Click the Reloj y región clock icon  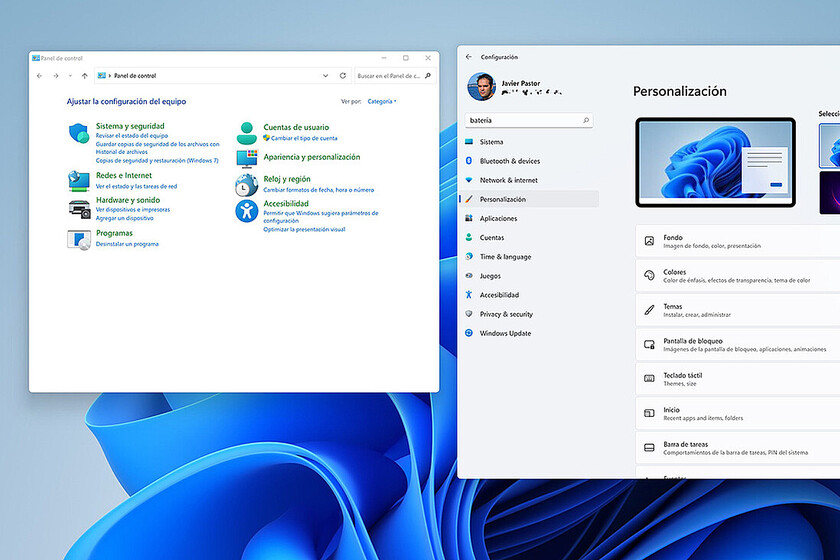point(247,184)
